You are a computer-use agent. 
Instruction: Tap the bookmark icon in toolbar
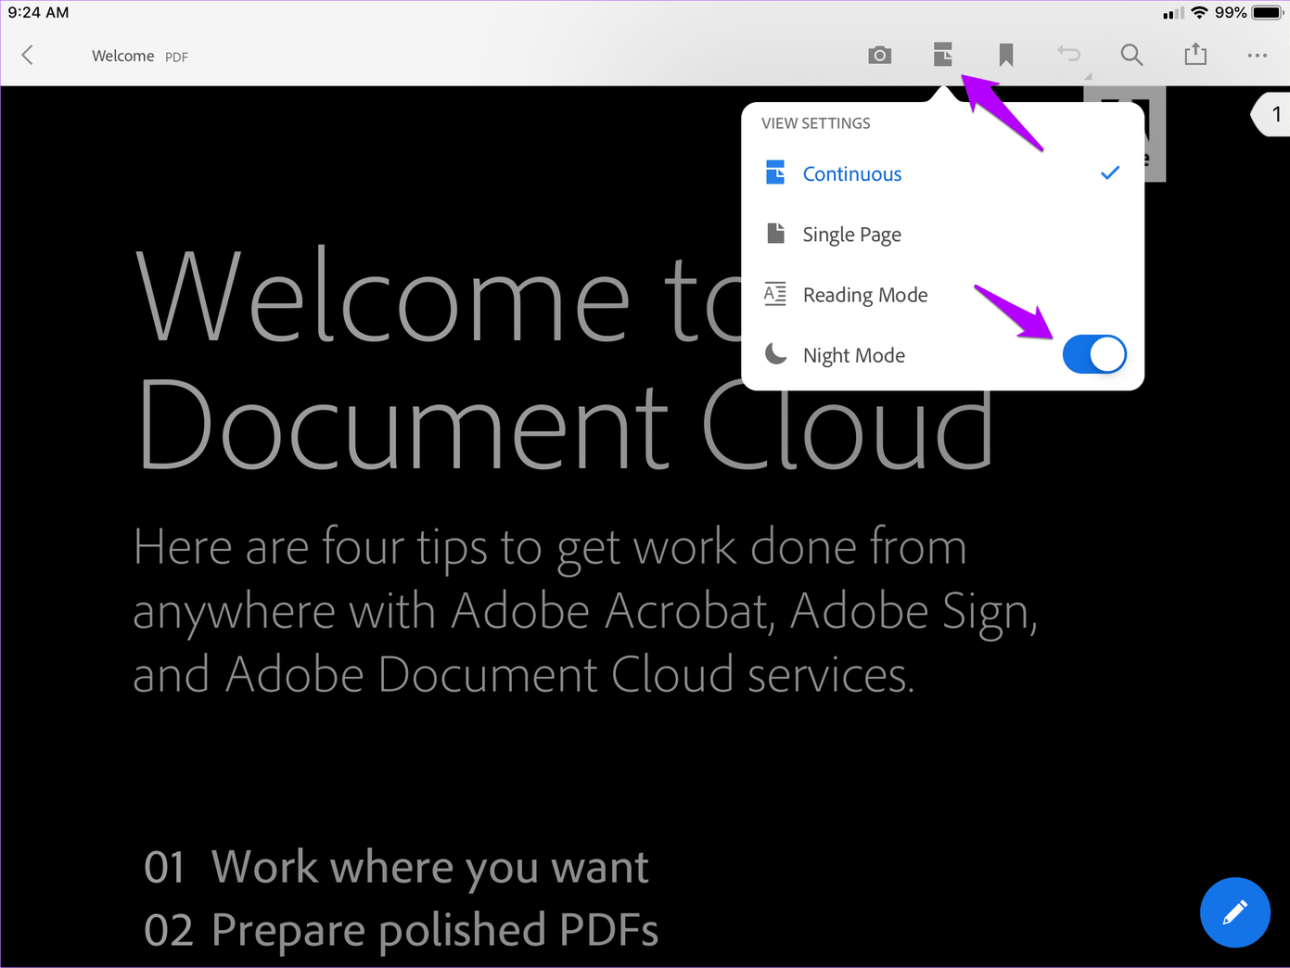(1006, 55)
